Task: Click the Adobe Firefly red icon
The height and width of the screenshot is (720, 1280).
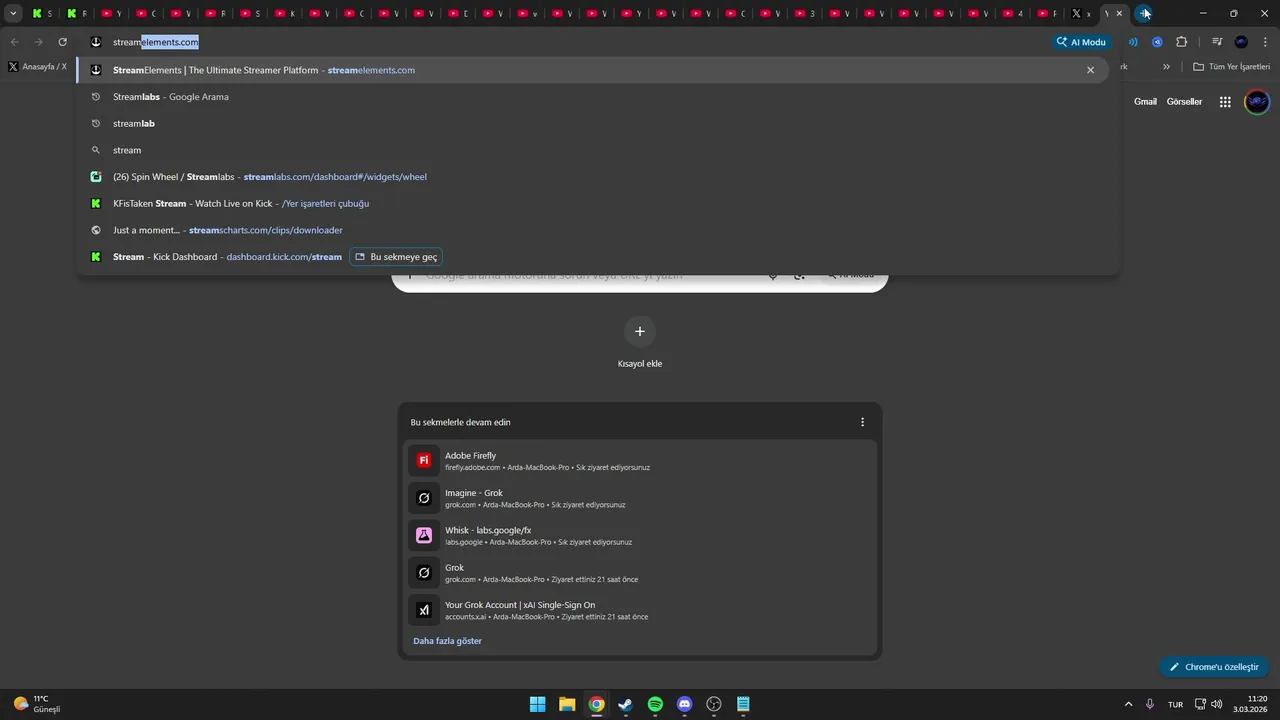Action: pos(424,460)
